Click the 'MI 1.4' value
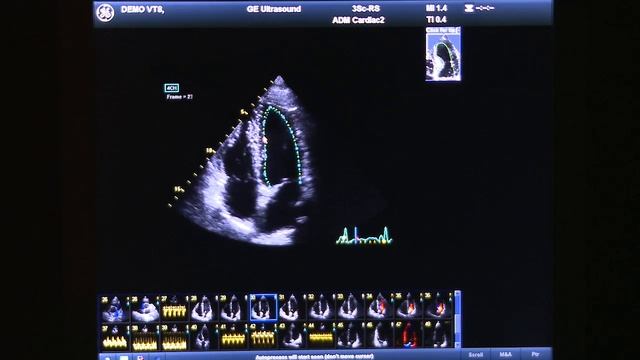Screen dimensions: 640x360 coord(436,8)
